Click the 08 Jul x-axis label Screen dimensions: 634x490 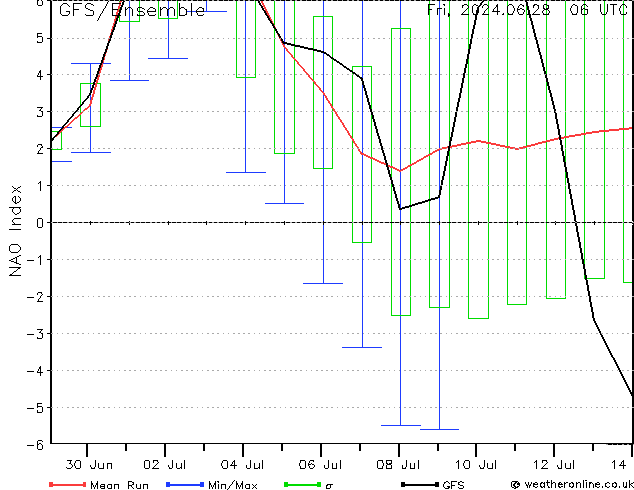(398, 465)
